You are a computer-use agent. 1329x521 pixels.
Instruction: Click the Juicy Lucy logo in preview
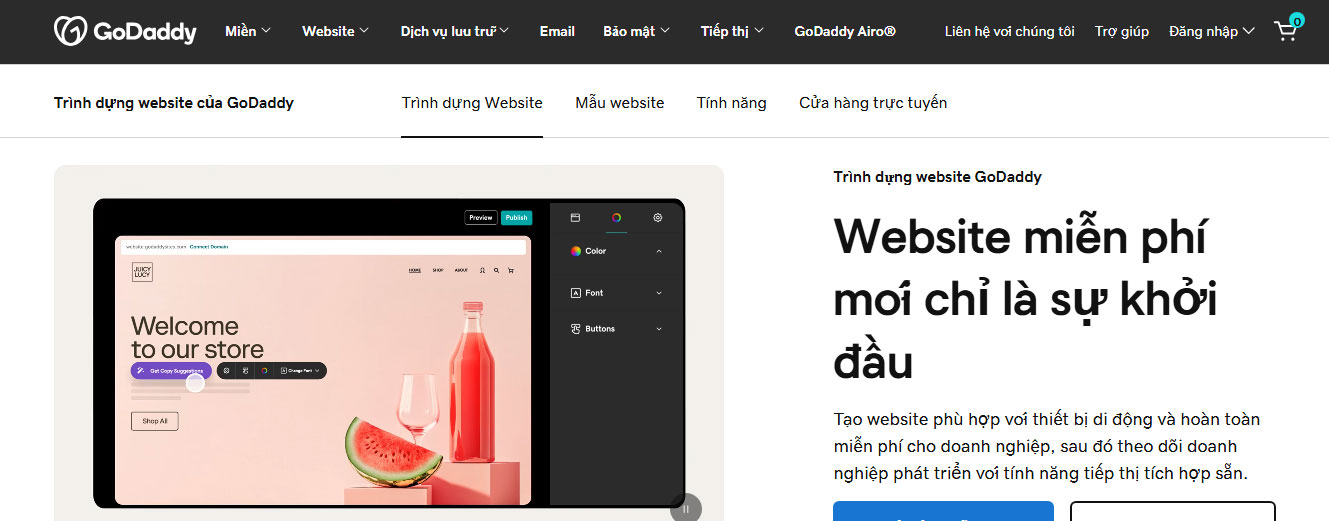(x=142, y=272)
